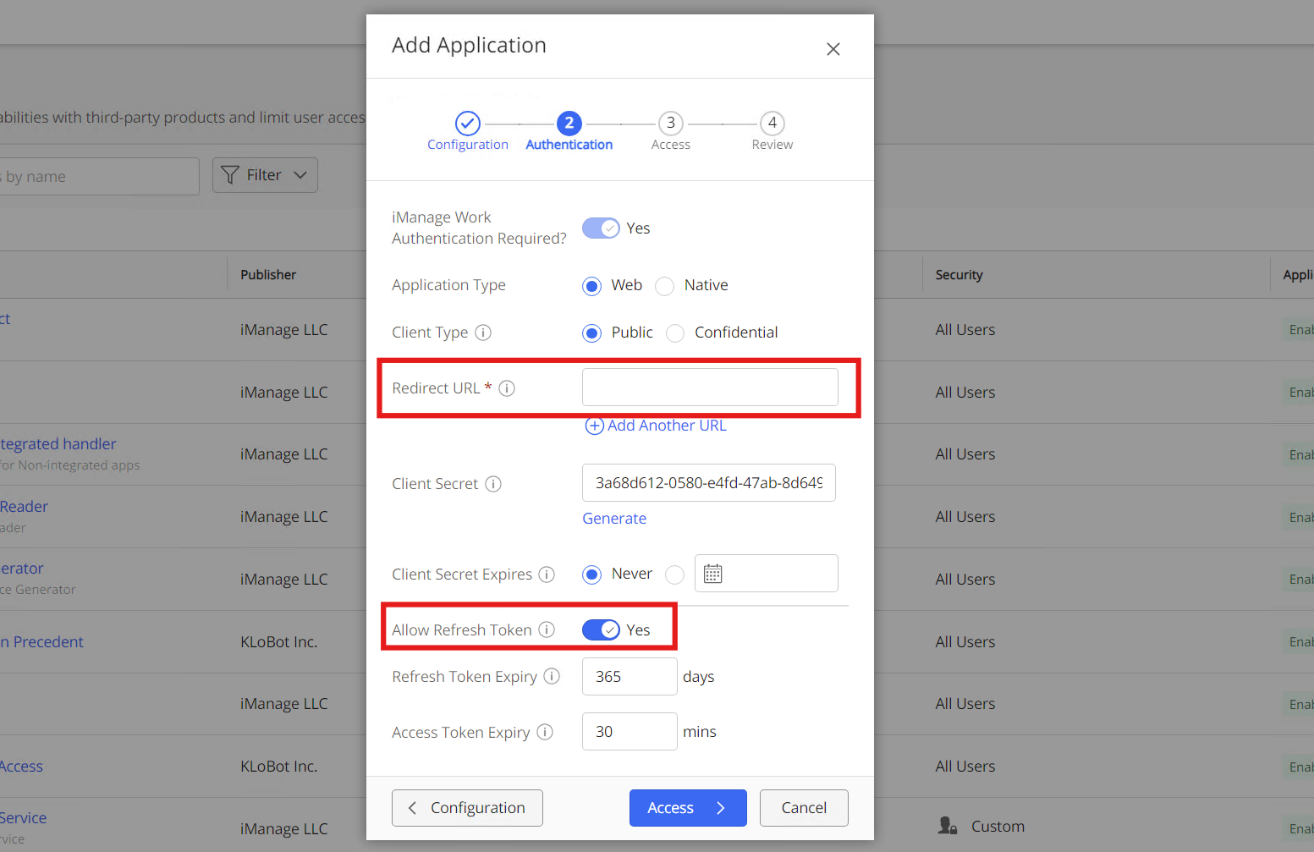
Task: Click the Custom security cell
Action: [x=981, y=827]
